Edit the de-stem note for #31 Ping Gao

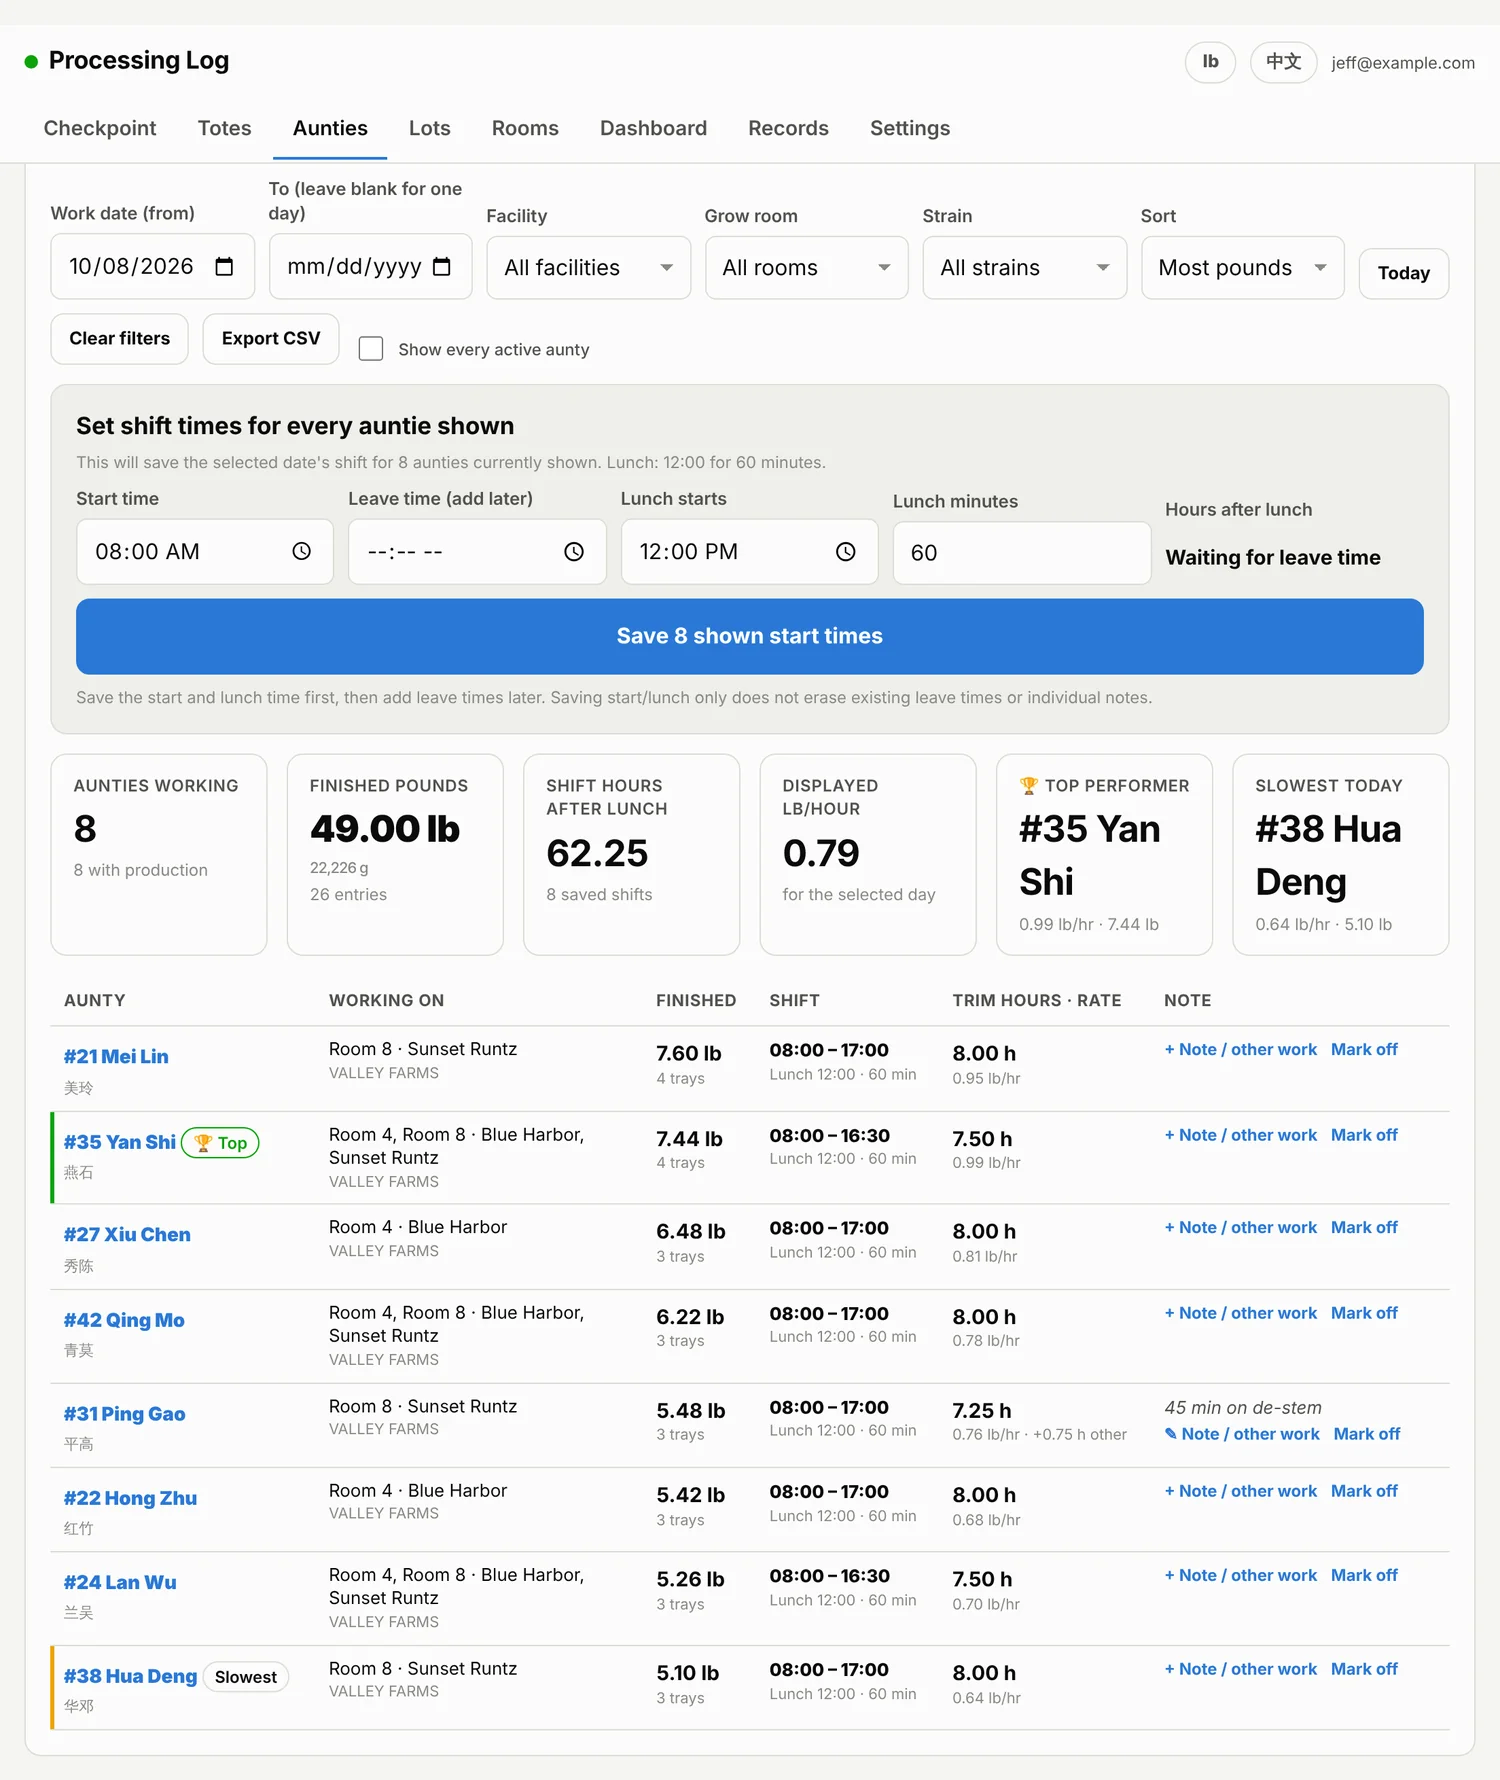[x=1242, y=1434]
